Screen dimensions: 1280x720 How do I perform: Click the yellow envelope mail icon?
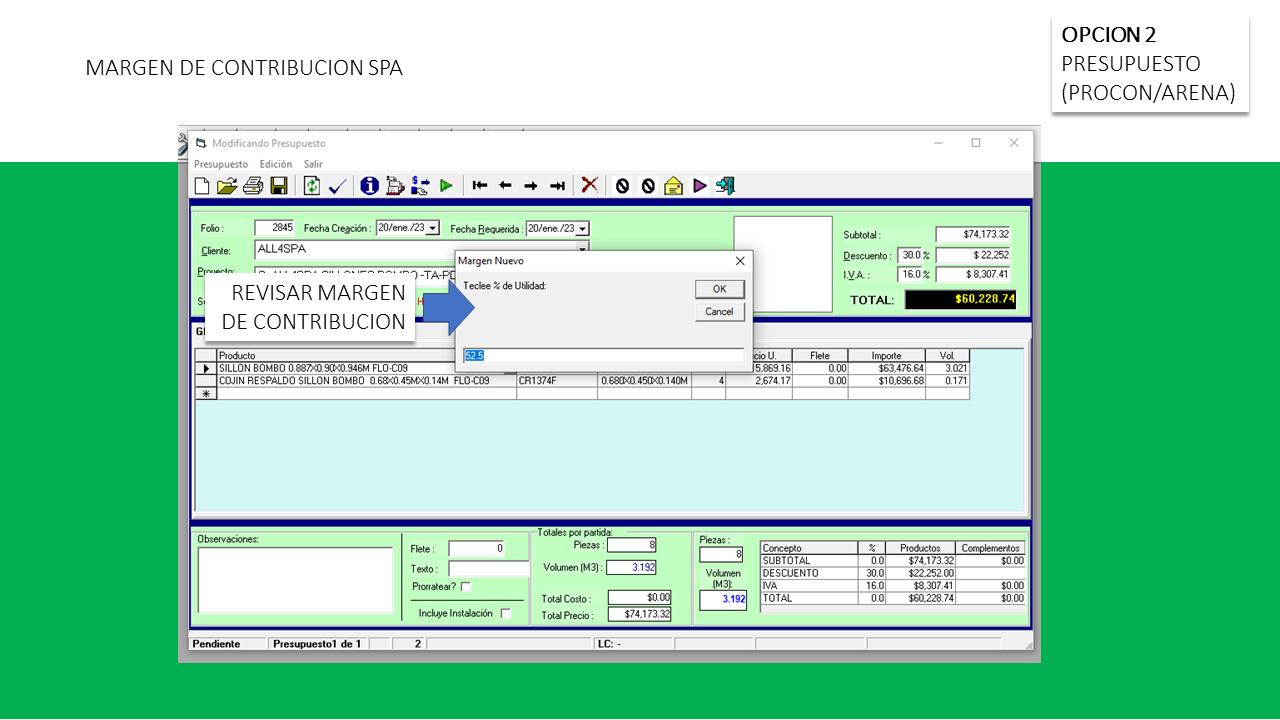(674, 186)
